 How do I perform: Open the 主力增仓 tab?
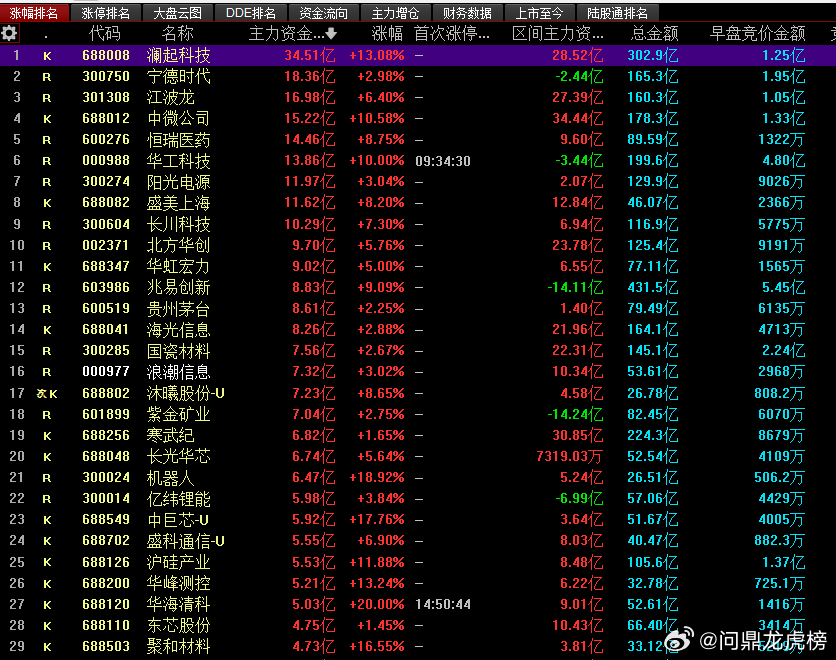[395, 13]
